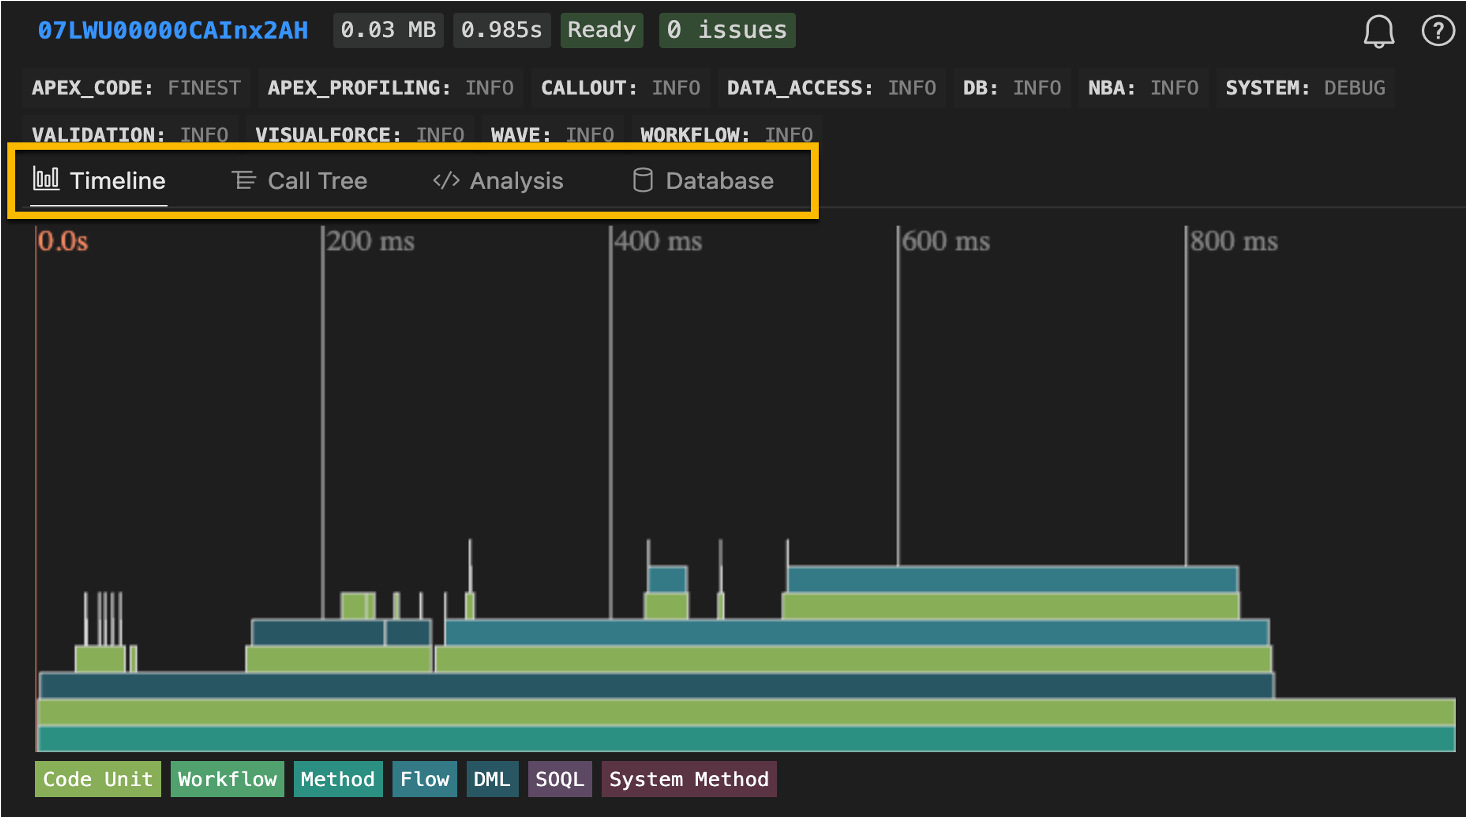Click the DML legend swatch

[x=491, y=779]
